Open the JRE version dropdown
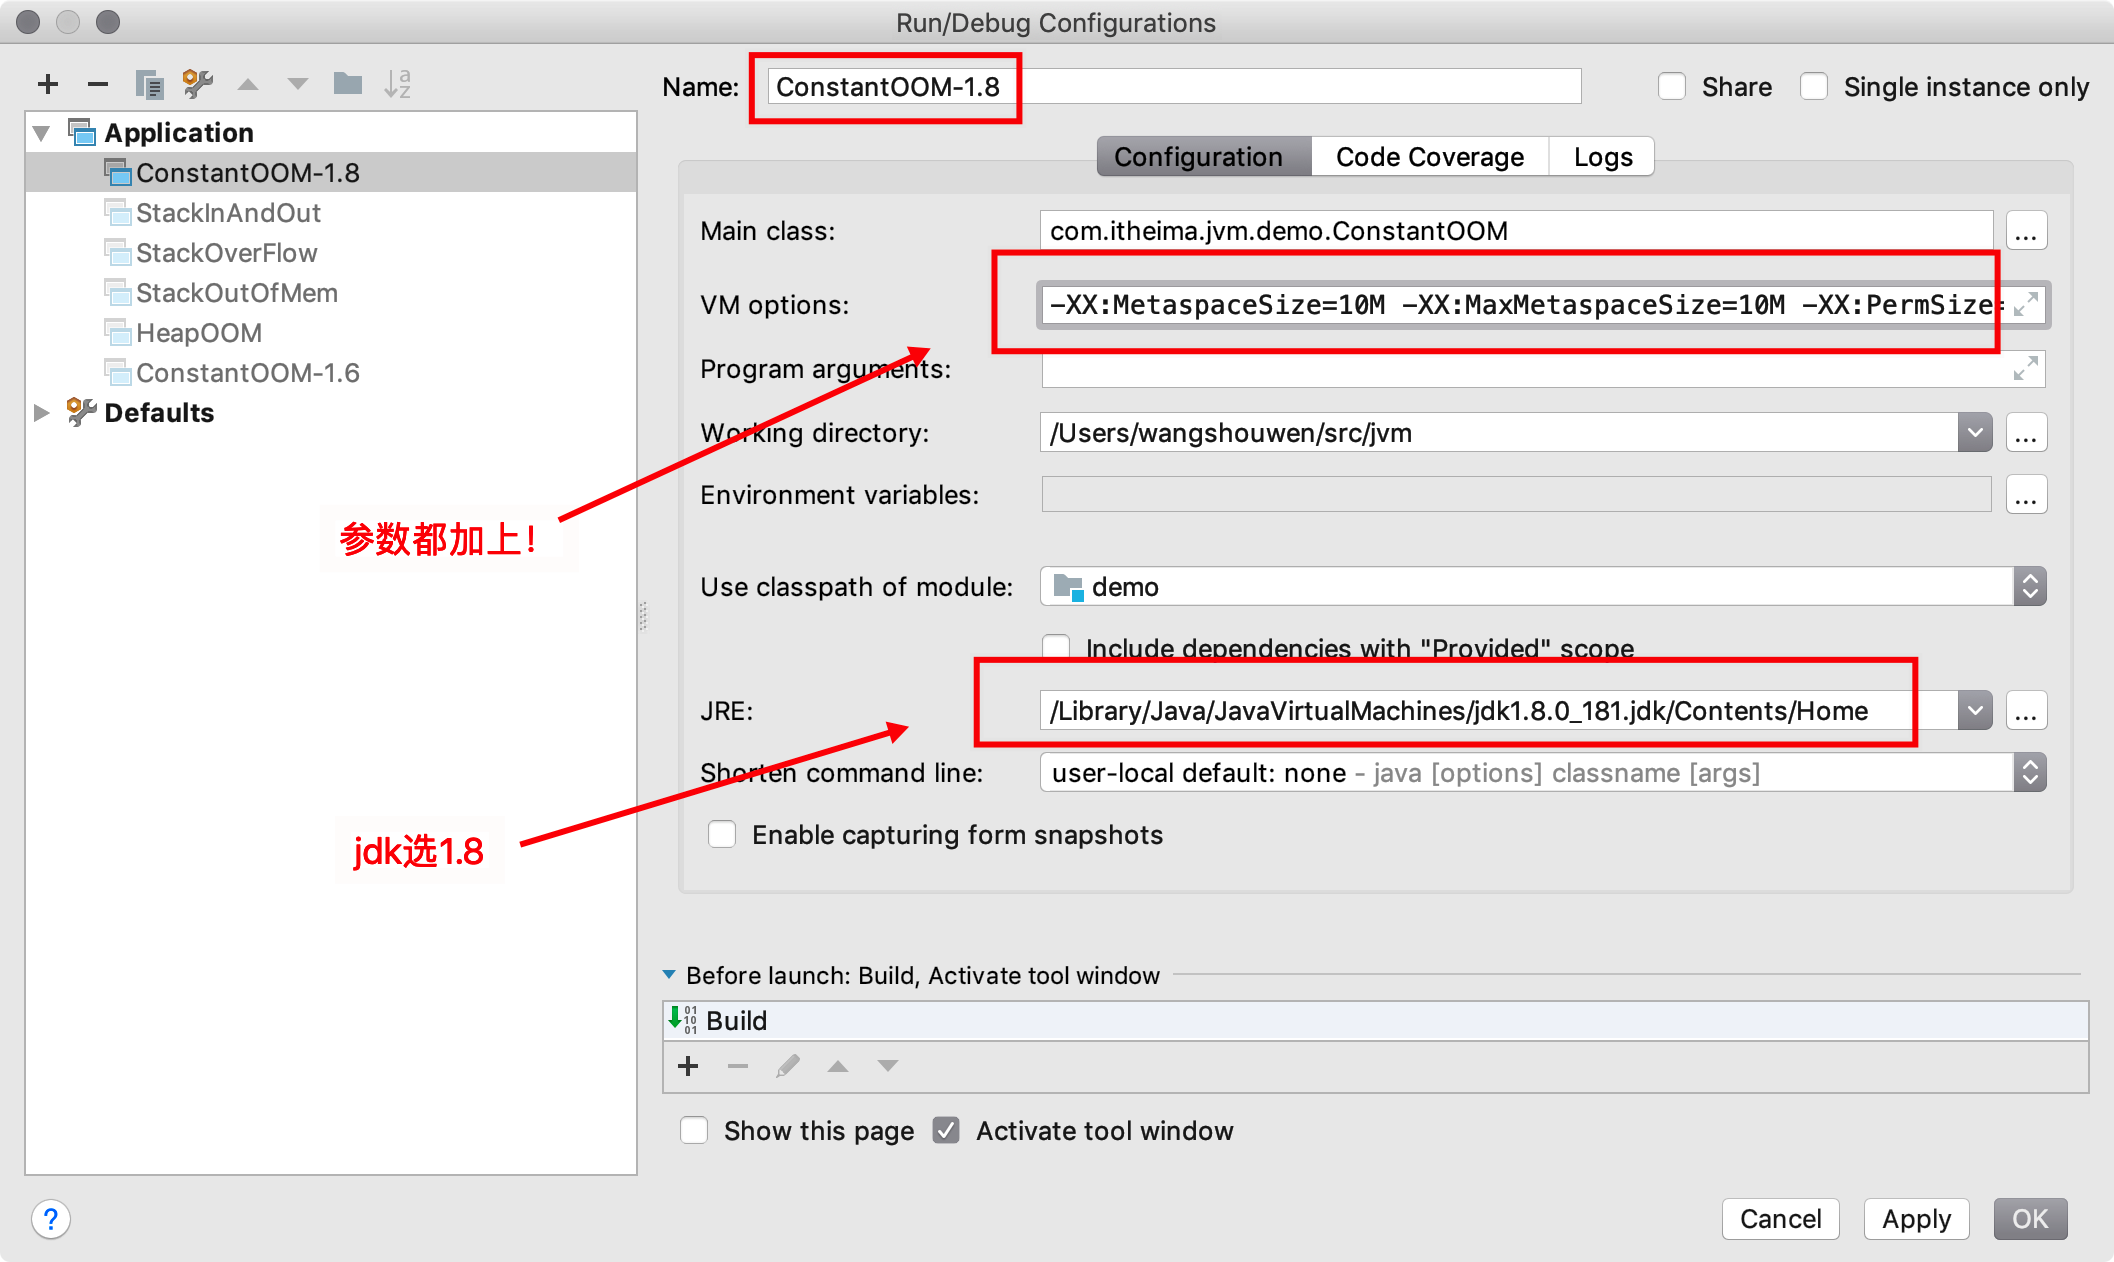Viewport: 2114px width, 1262px height. coord(1973,709)
